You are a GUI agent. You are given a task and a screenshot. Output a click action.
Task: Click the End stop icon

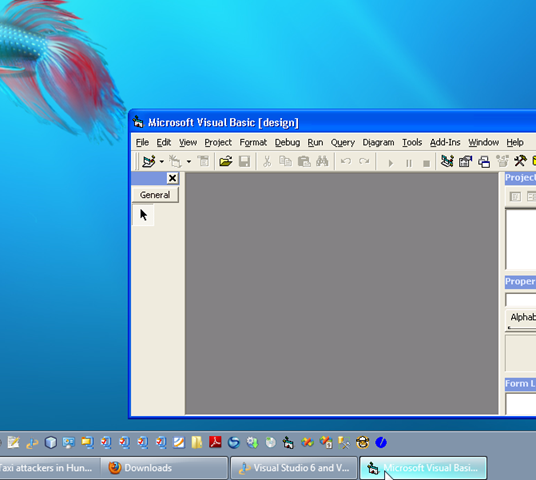point(426,163)
